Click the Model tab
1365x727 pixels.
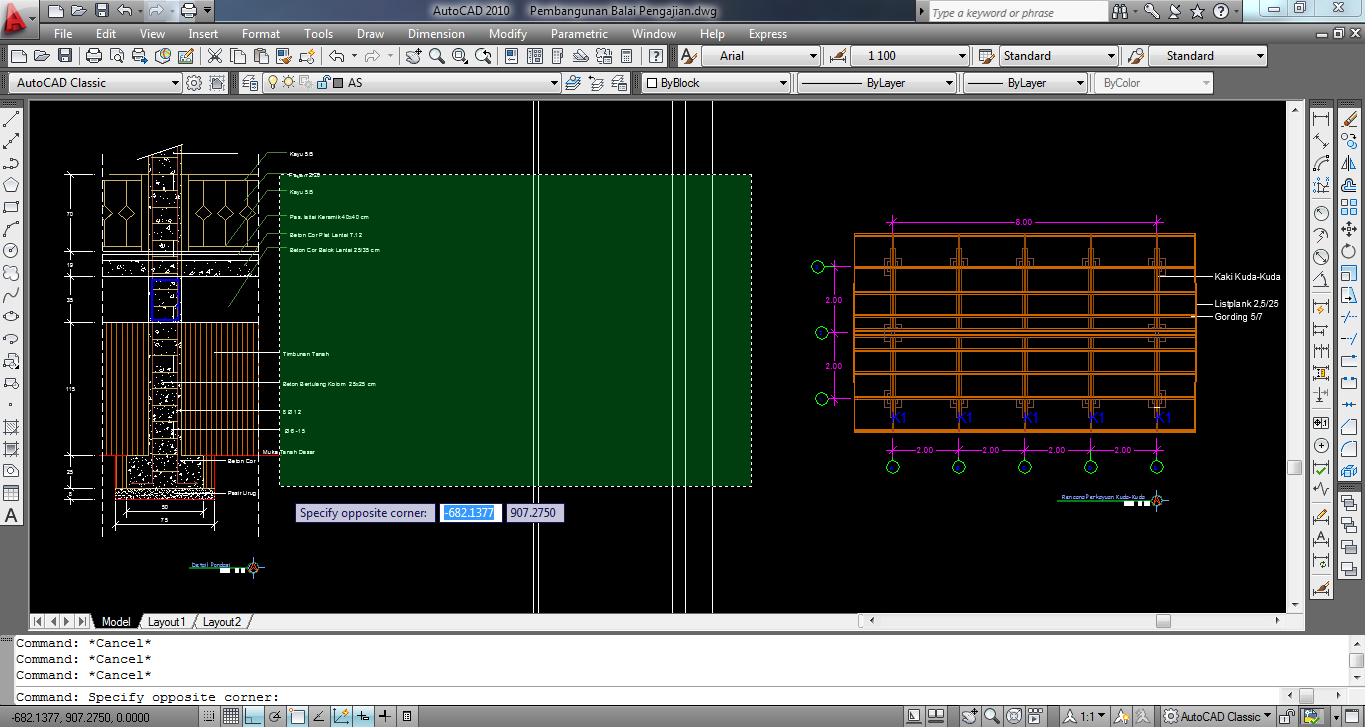116,622
